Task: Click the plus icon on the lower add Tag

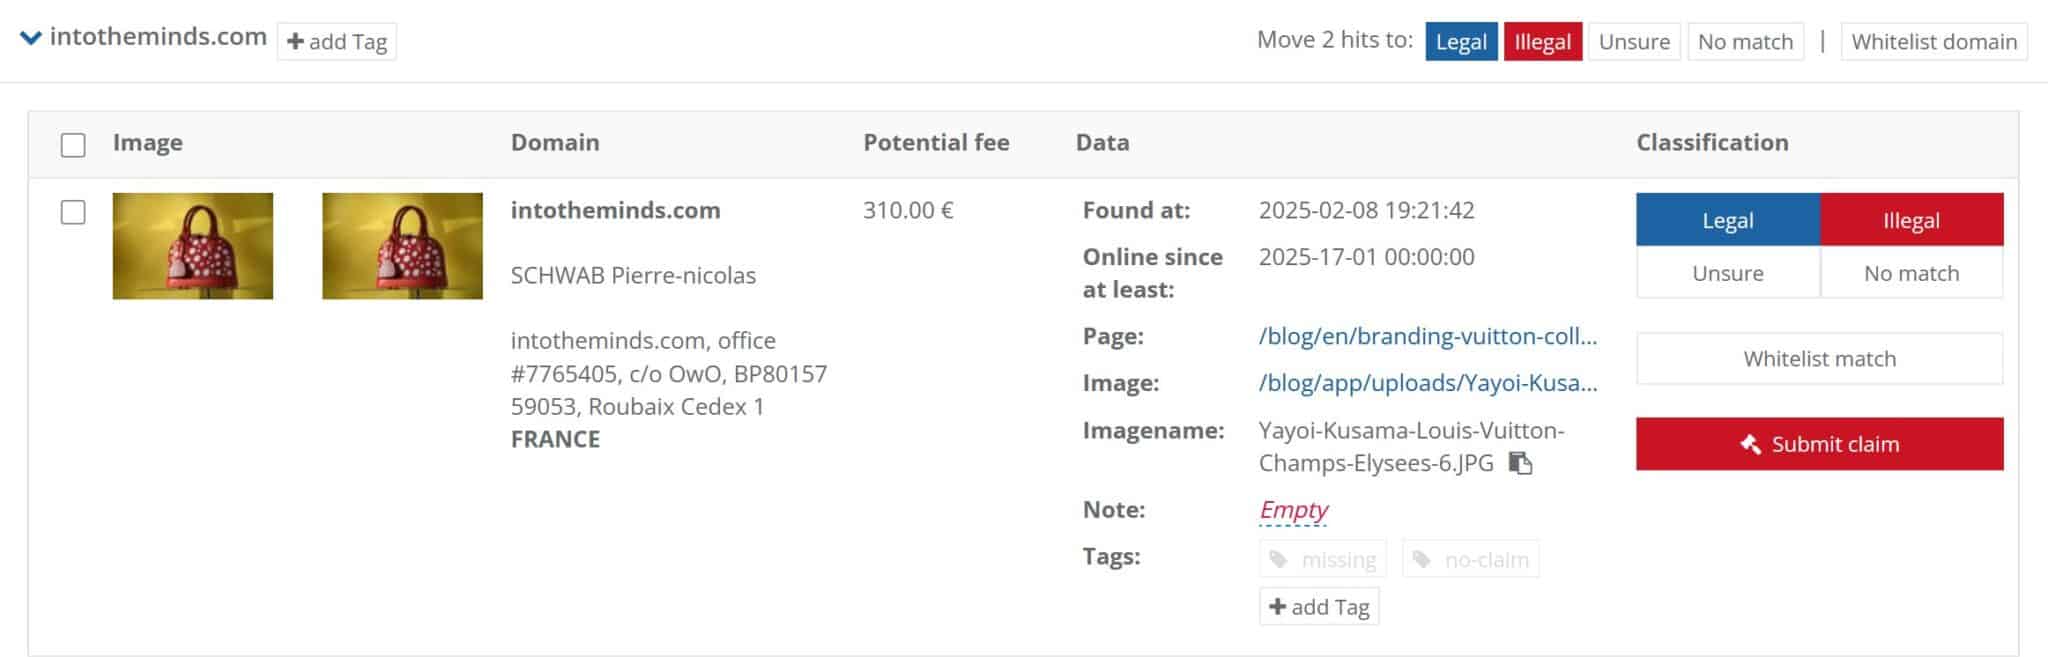Action: click(1277, 607)
